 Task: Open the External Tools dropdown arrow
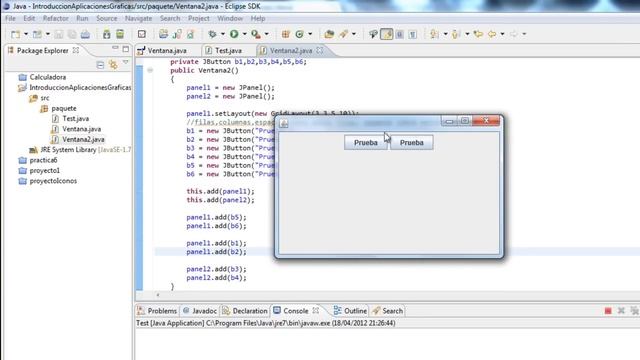tap(267, 34)
